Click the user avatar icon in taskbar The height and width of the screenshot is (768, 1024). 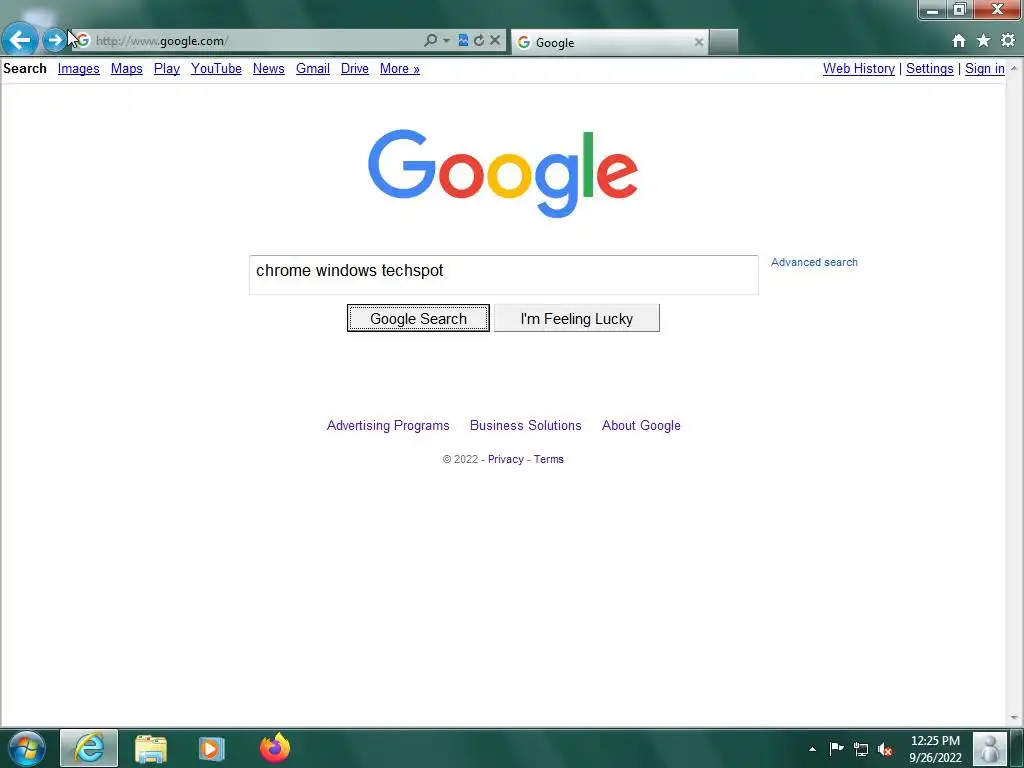coord(989,748)
